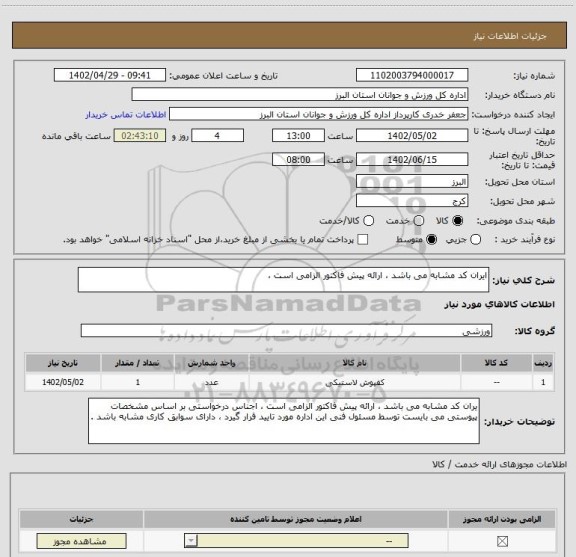576x557 pixels.
Task: Click the validity time field 08:00
Action: (298, 159)
